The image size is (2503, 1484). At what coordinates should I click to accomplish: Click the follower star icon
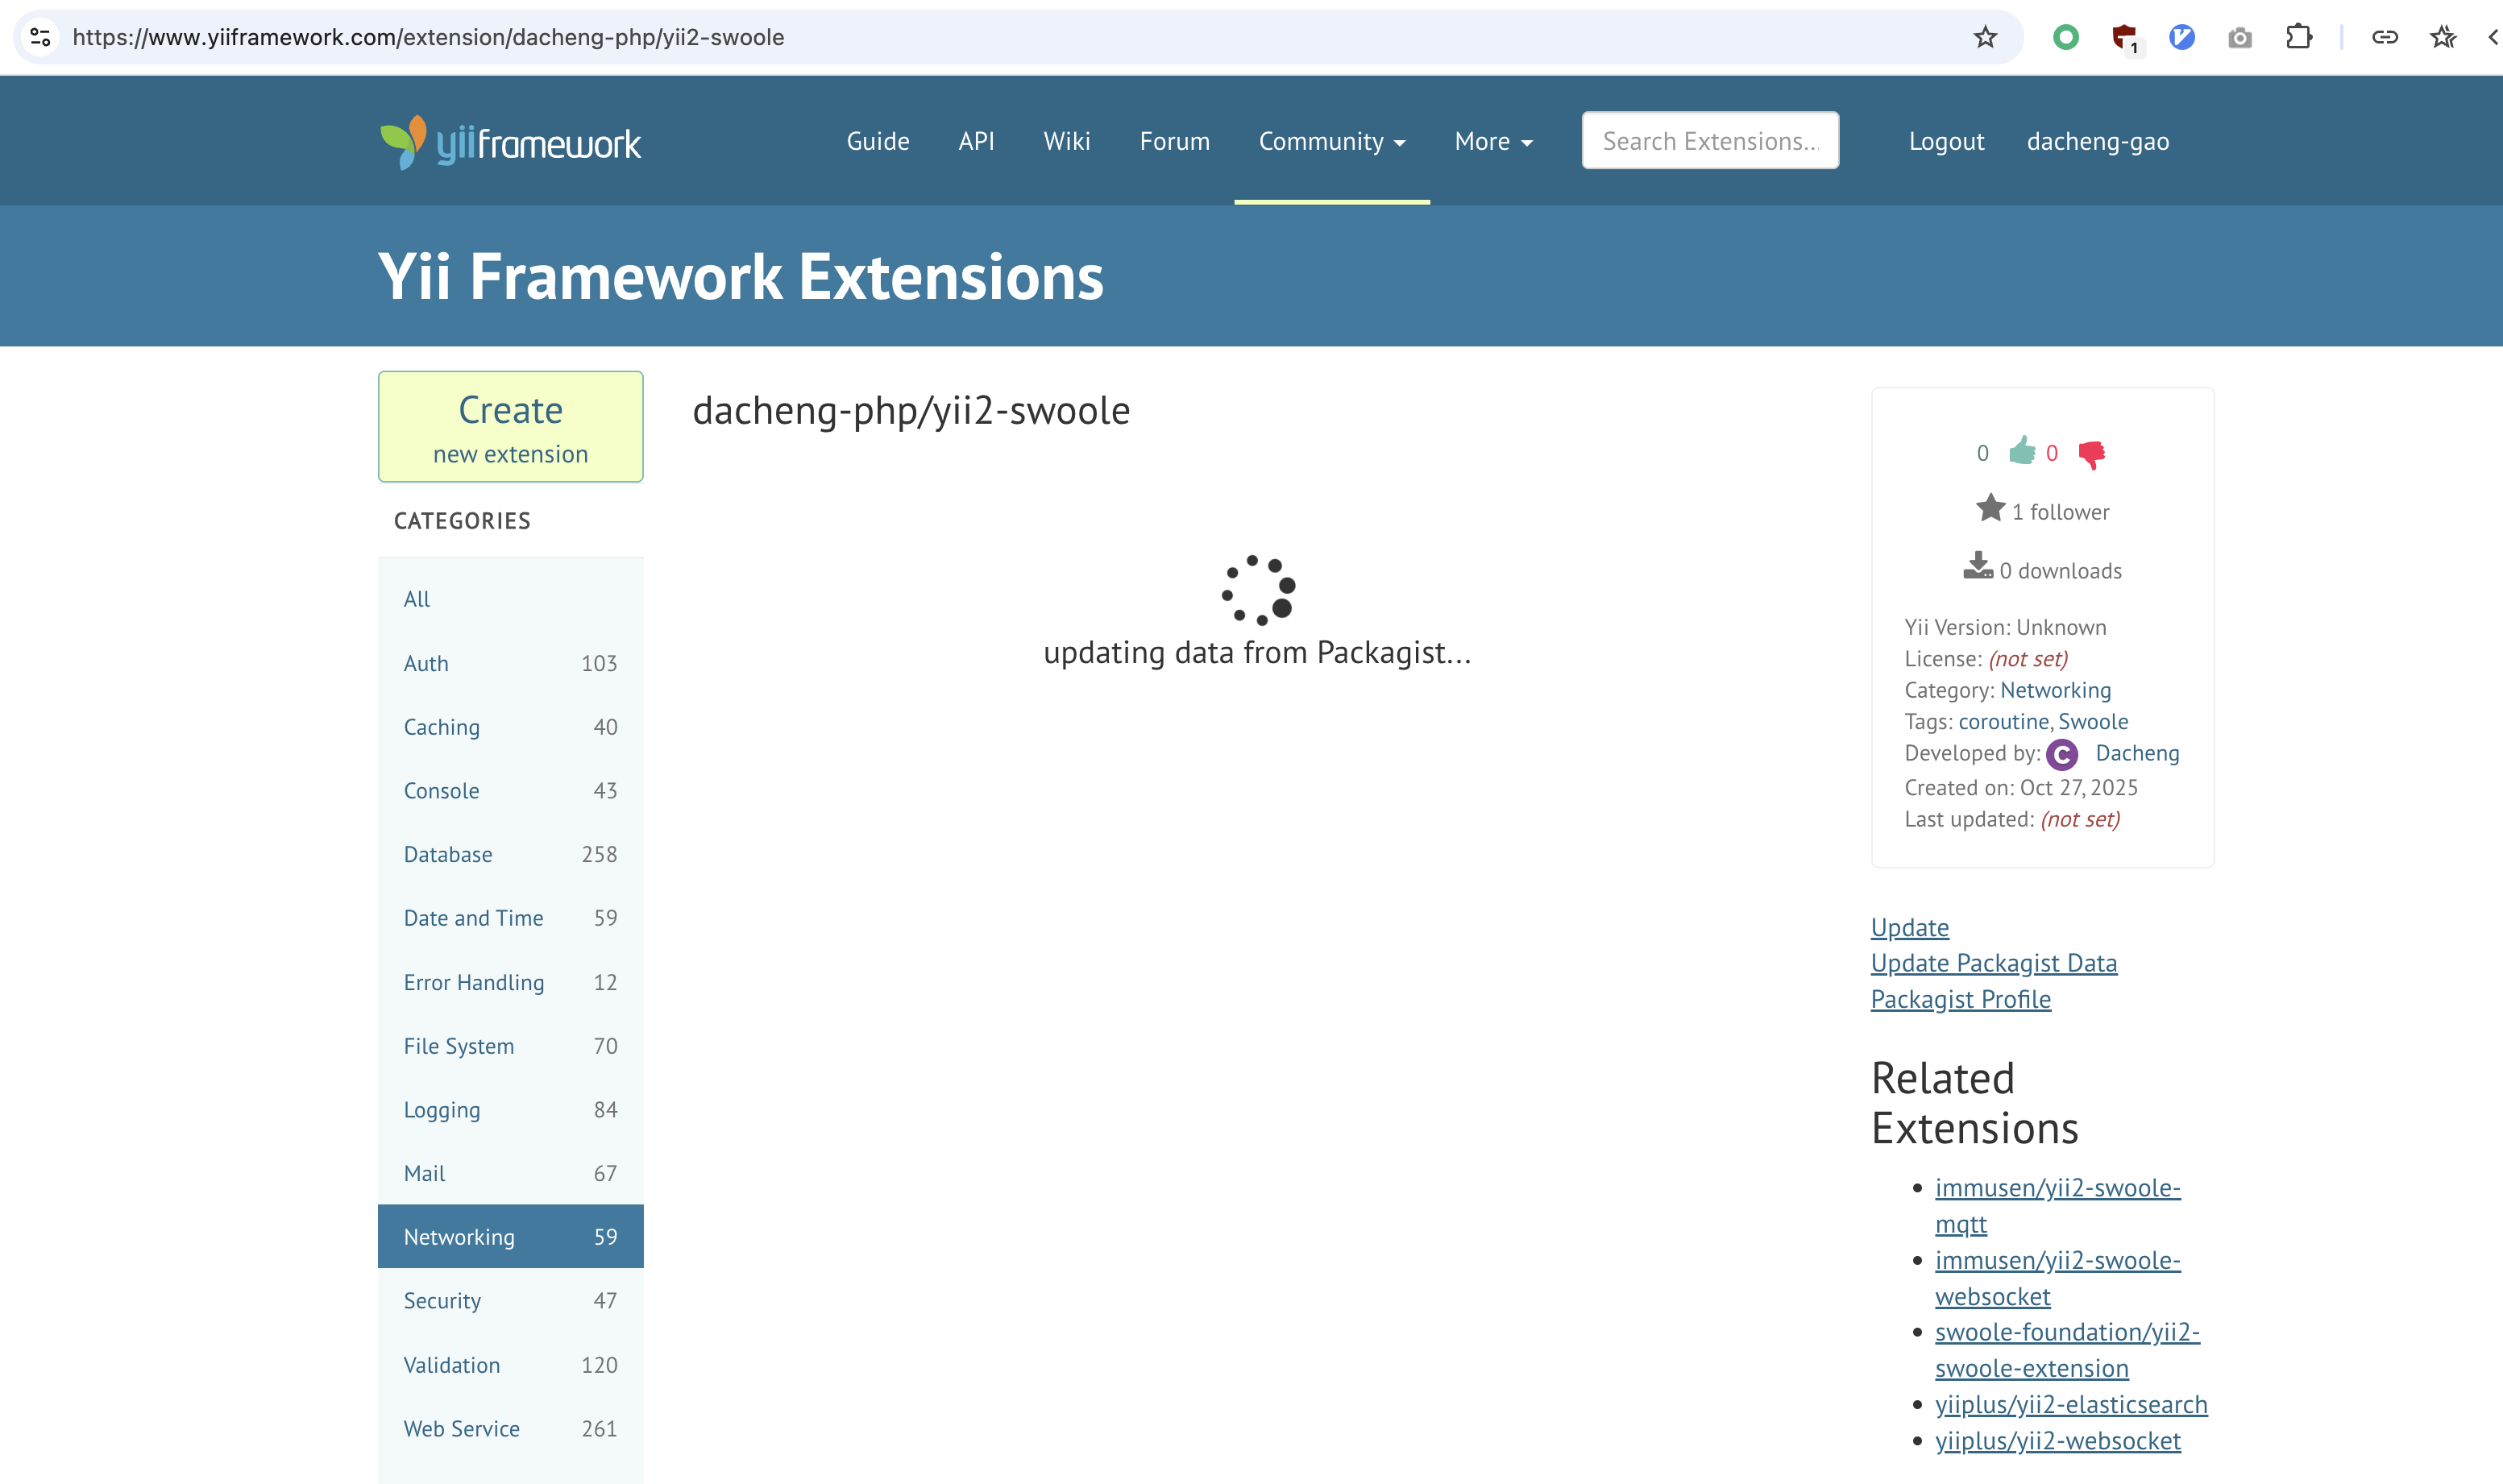pos(1990,509)
